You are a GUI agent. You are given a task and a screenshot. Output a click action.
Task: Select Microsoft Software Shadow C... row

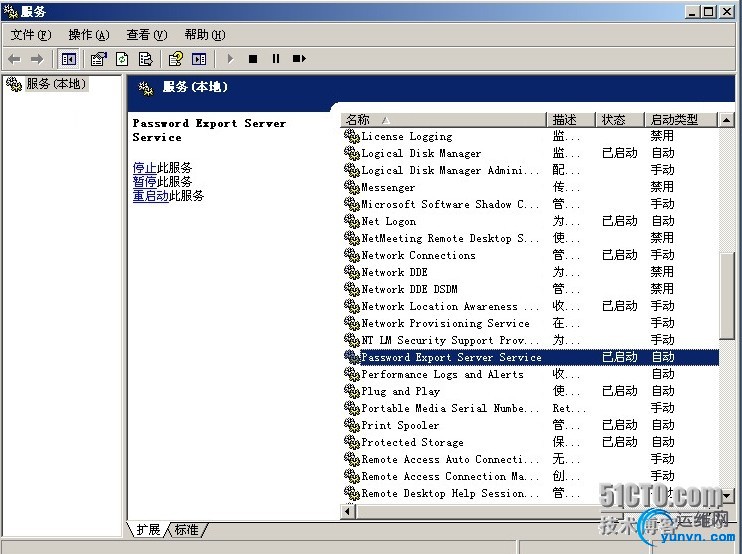530,204
